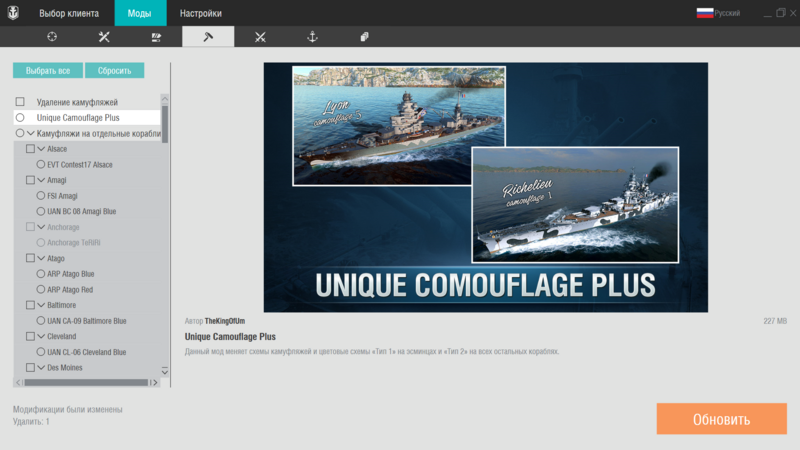
Task: Collapse Камуфляжи на отдельные корабли group
Action: pyautogui.click(x=31, y=133)
